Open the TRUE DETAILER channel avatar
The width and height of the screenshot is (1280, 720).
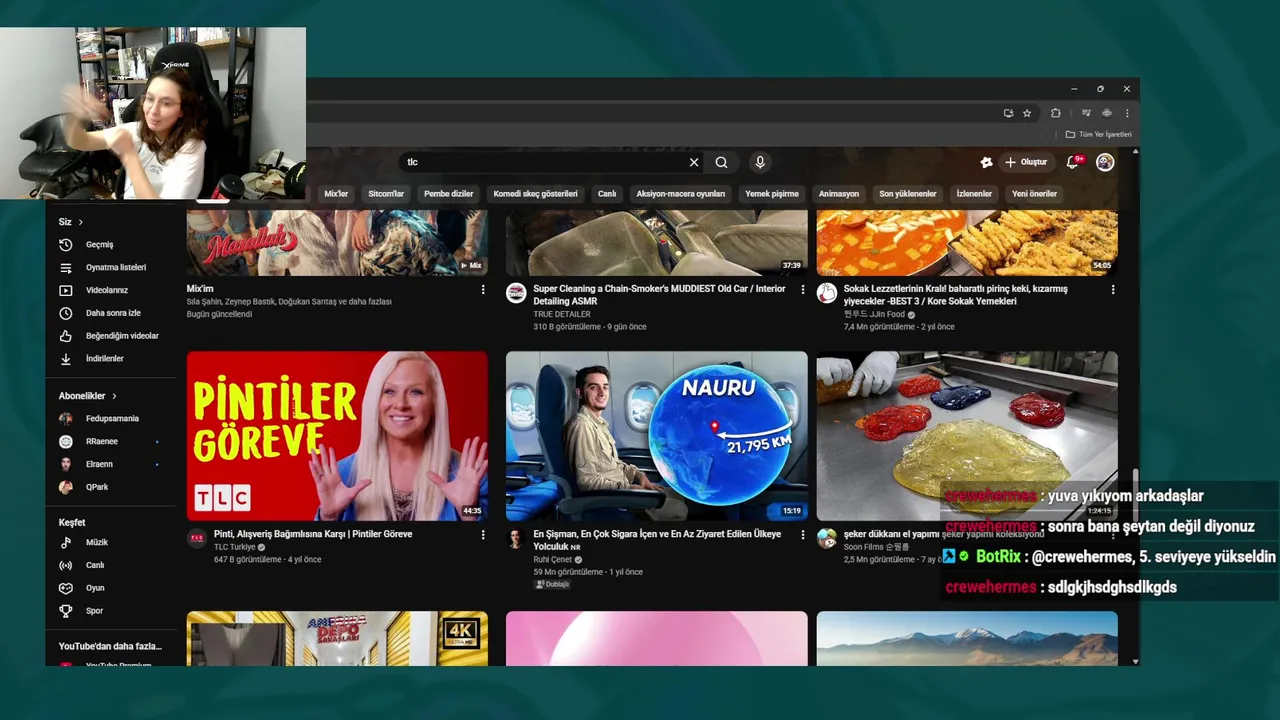516,292
